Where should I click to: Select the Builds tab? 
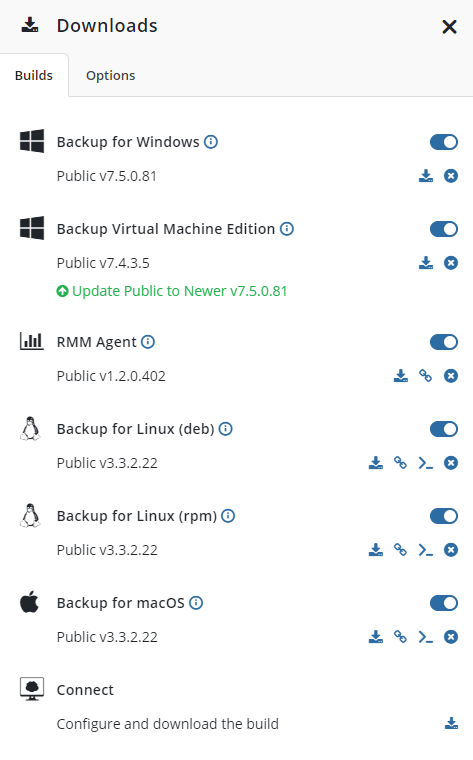[x=34, y=76]
